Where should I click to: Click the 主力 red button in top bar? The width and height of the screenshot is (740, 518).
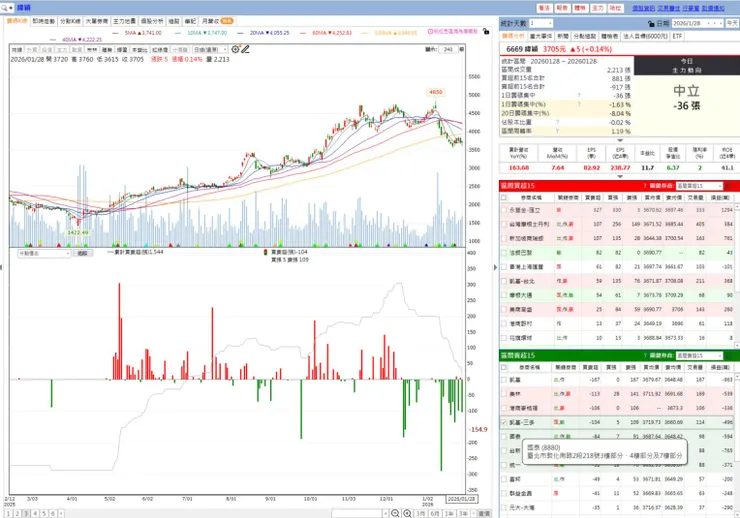[597, 8]
